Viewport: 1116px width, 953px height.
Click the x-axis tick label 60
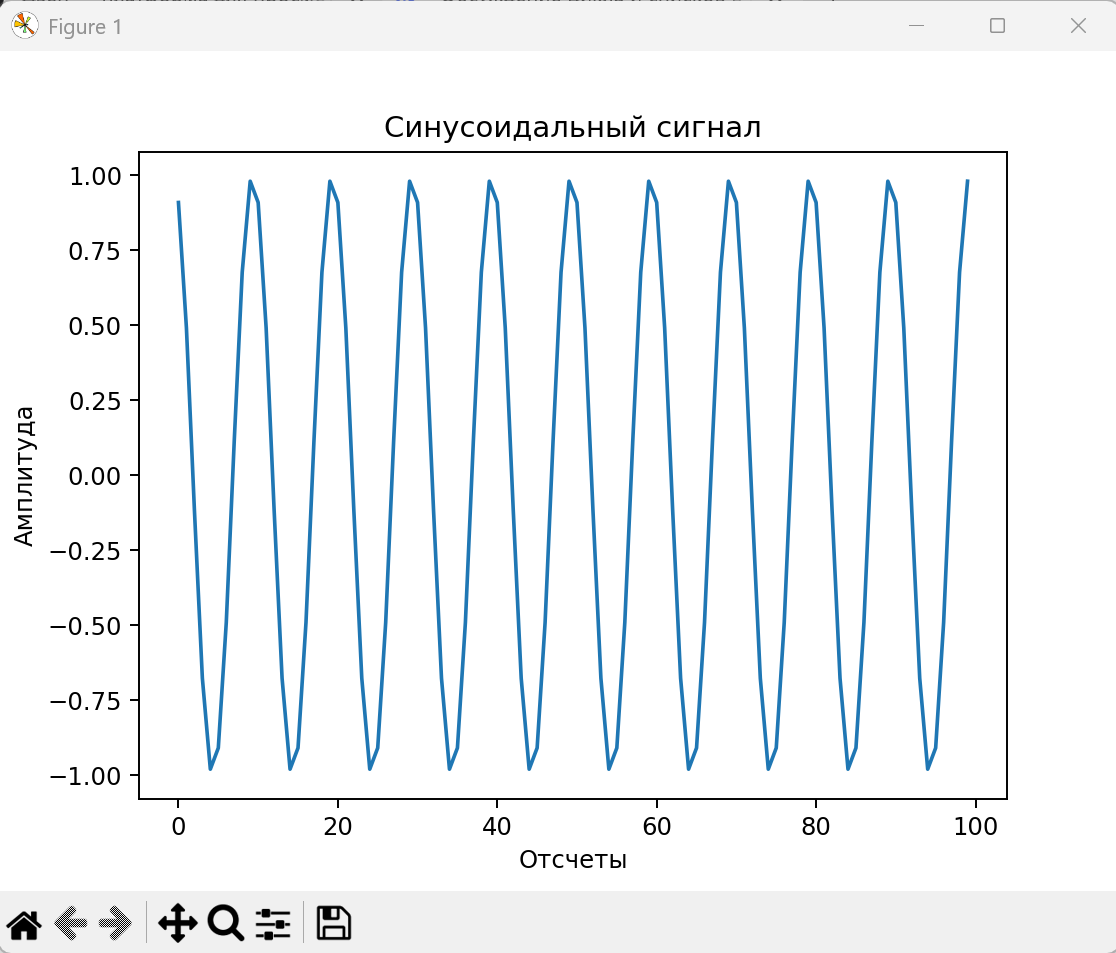(657, 827)
